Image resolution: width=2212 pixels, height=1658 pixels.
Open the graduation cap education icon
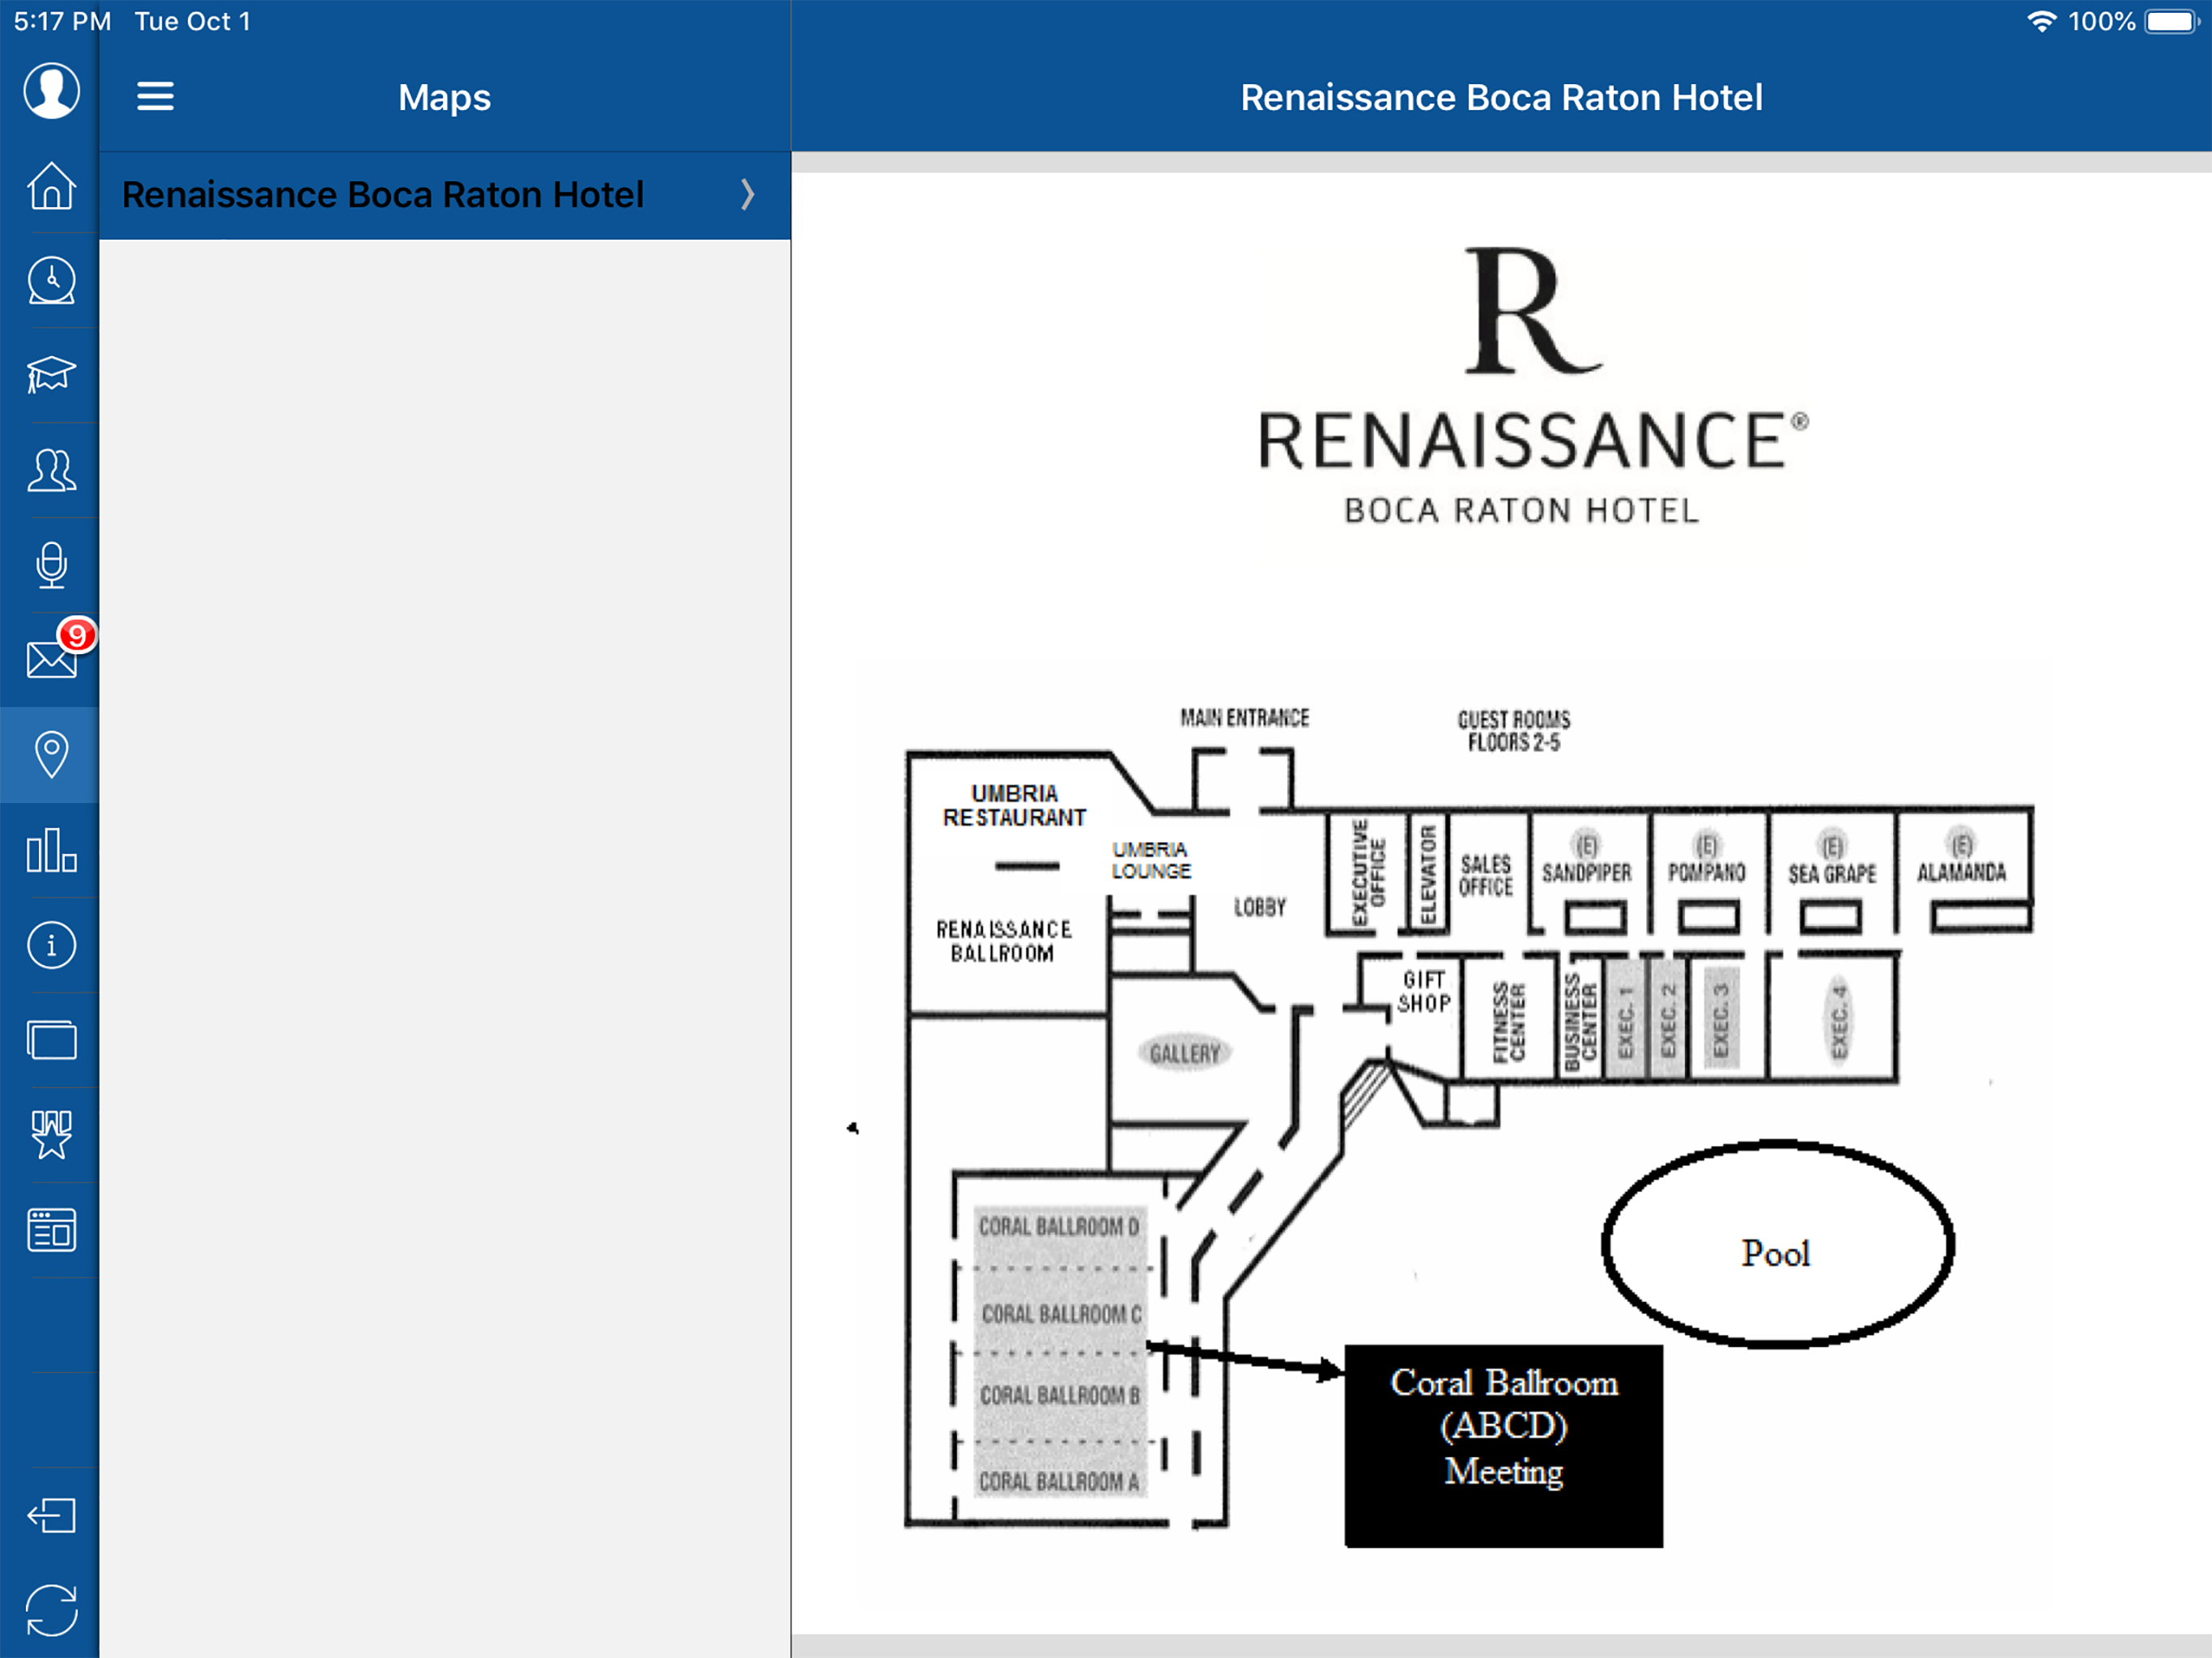pos(51,374)
